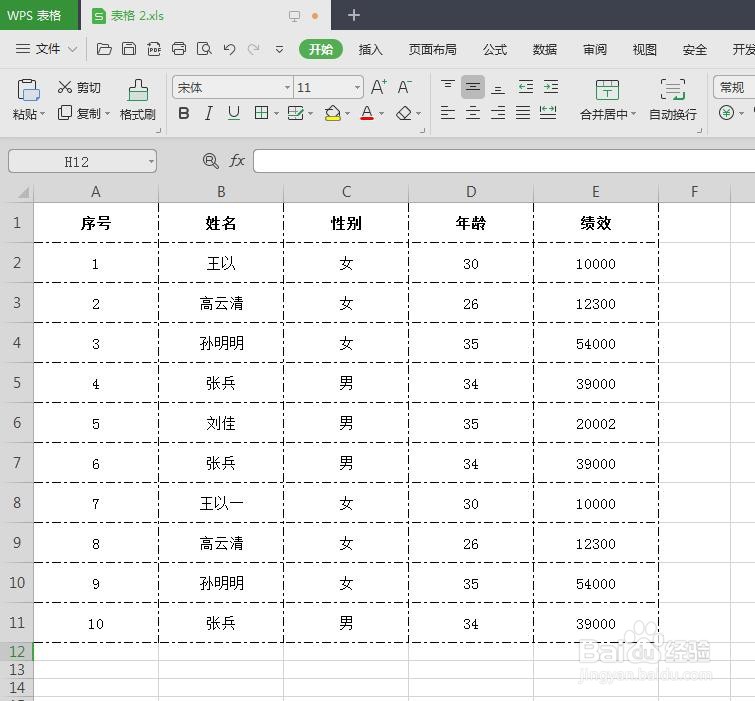
Task: Align text to top of cell
Action: point(448,87)
